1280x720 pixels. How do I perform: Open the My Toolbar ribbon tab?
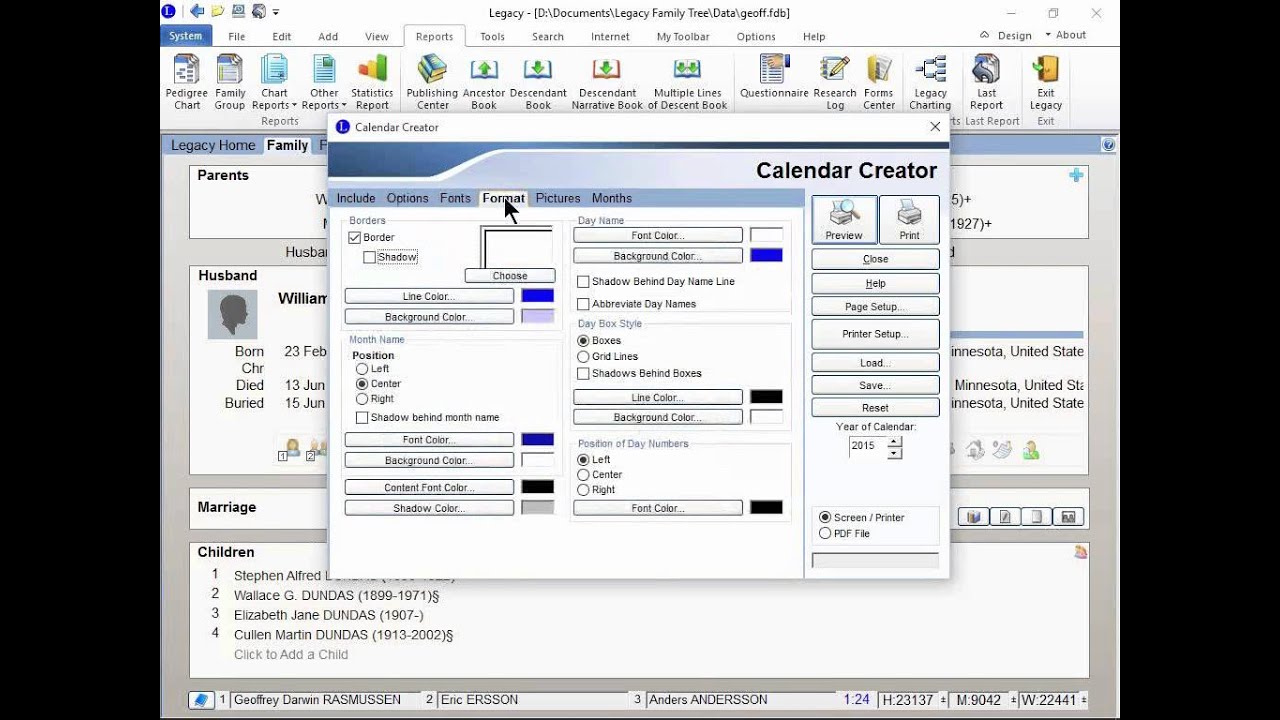(x=683, y=36)
